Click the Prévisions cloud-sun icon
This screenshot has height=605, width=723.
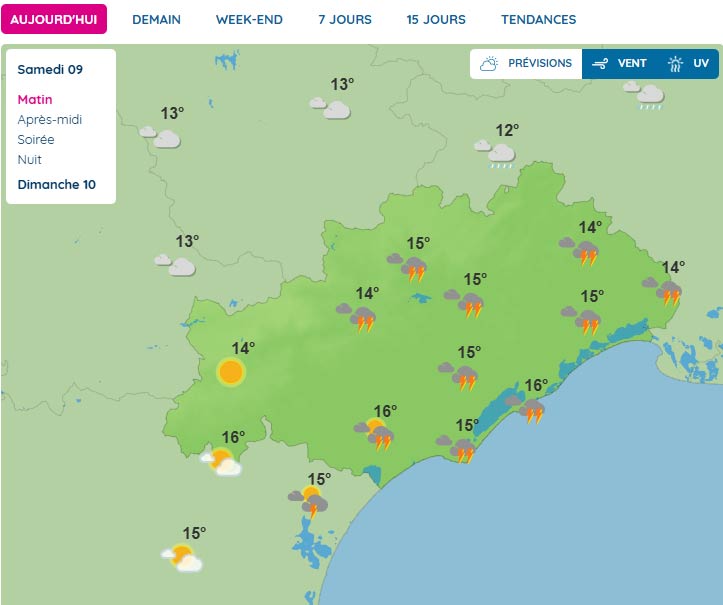489,64
